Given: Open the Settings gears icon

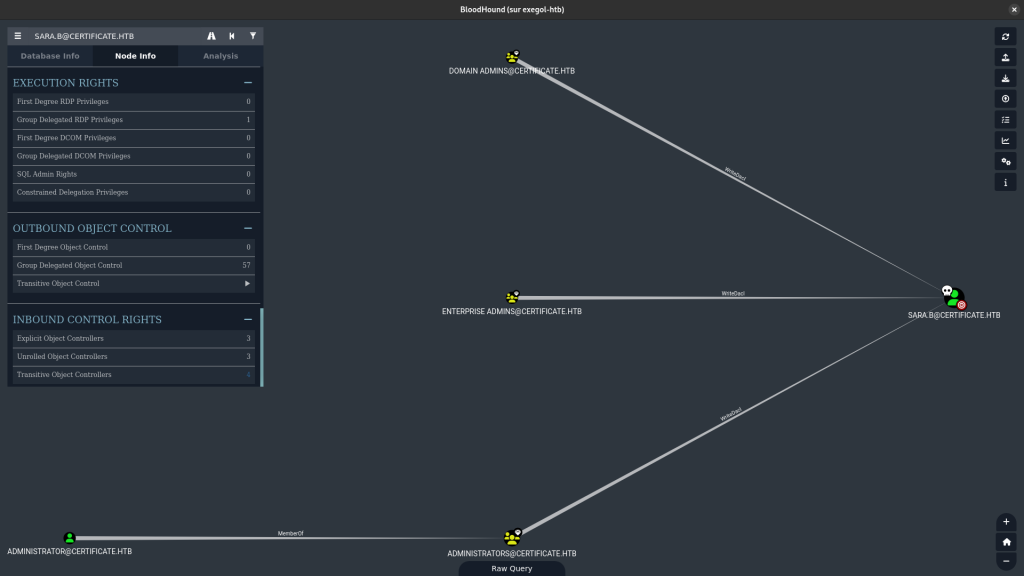Looking at the screenshot, I should point(1006,162).
